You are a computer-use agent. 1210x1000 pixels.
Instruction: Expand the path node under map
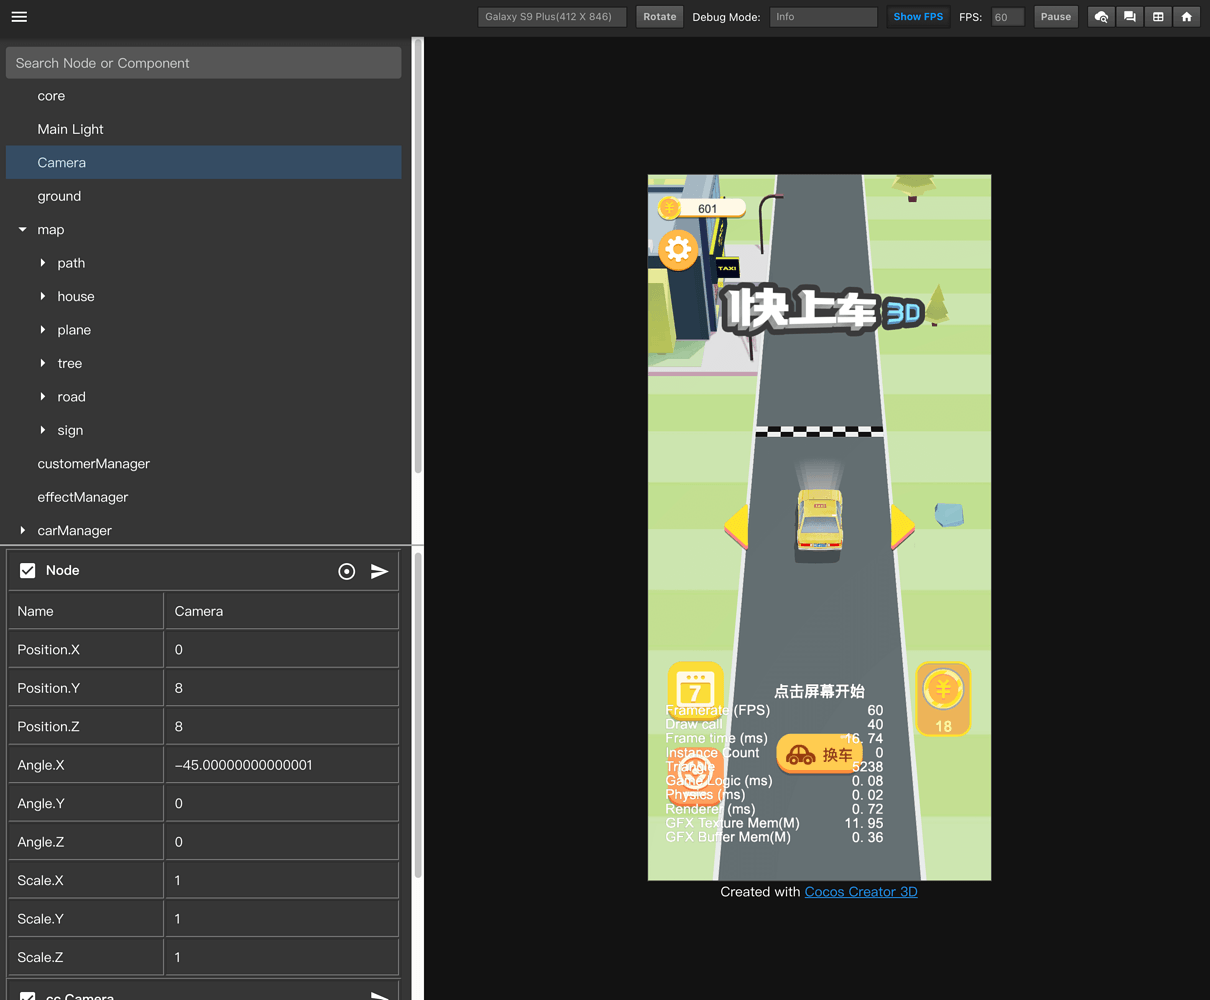42,262
